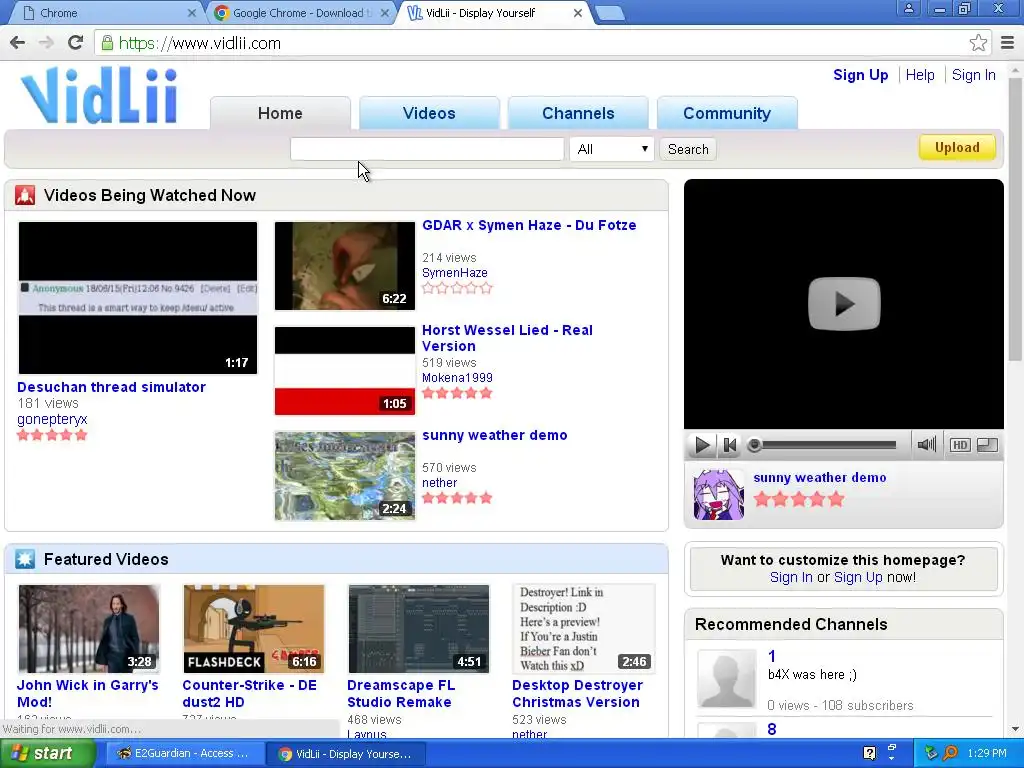This screenshot has height=768, width=1024.
Task: Click the green padlock security icon
Action: click(x=107, y=43)
